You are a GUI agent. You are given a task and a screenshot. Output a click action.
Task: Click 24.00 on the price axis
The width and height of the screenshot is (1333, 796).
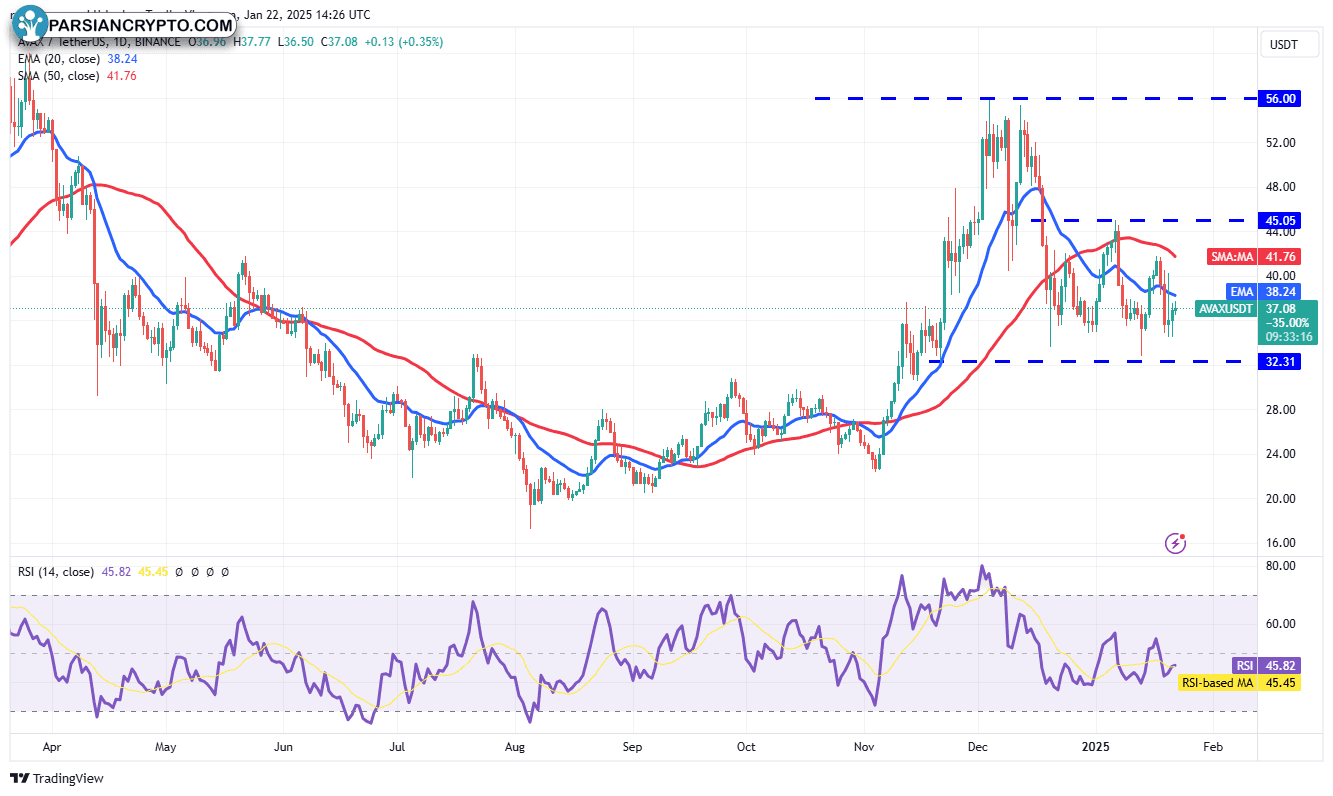[x=1281, y=454]
